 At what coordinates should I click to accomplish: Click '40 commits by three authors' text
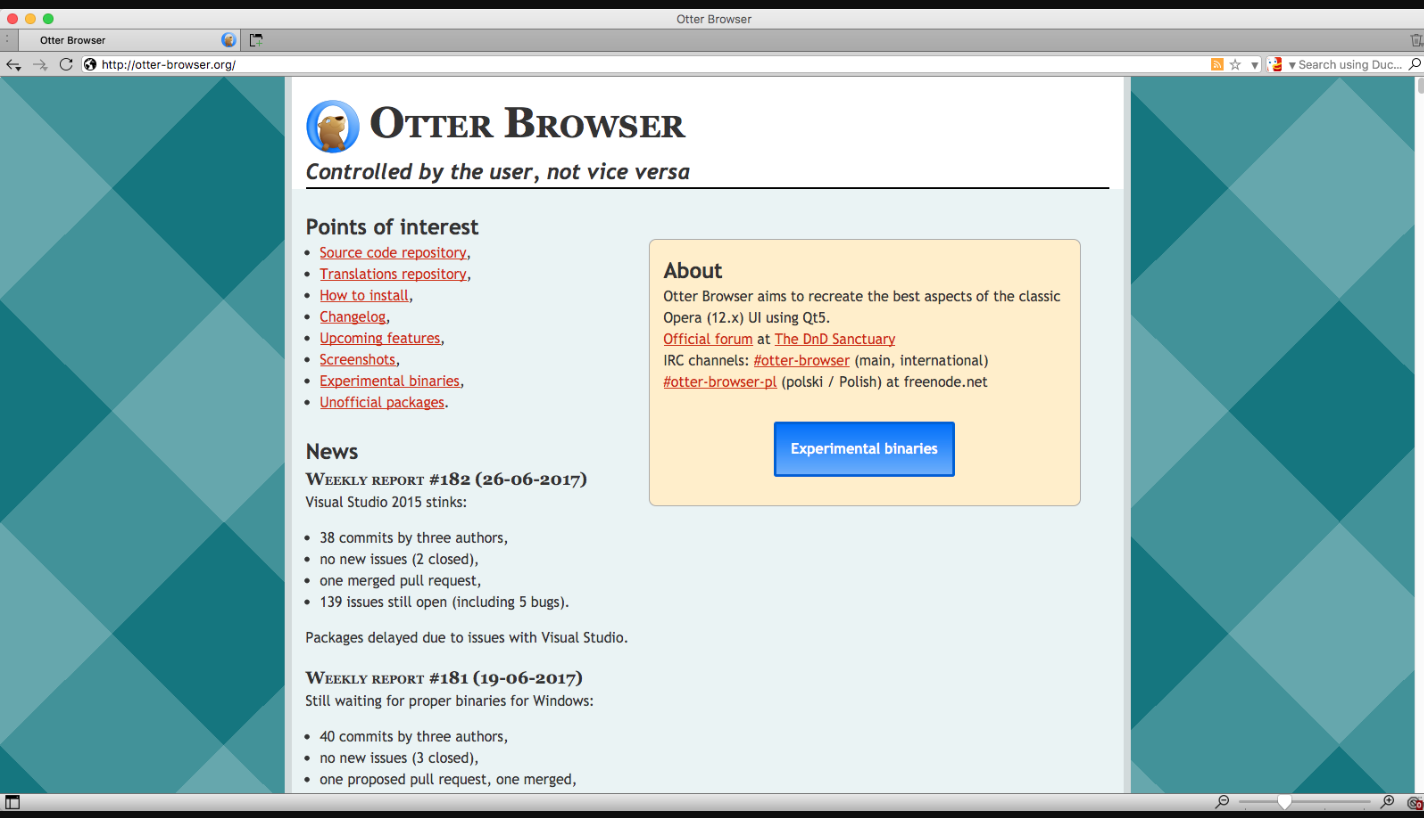pos(413,736)
